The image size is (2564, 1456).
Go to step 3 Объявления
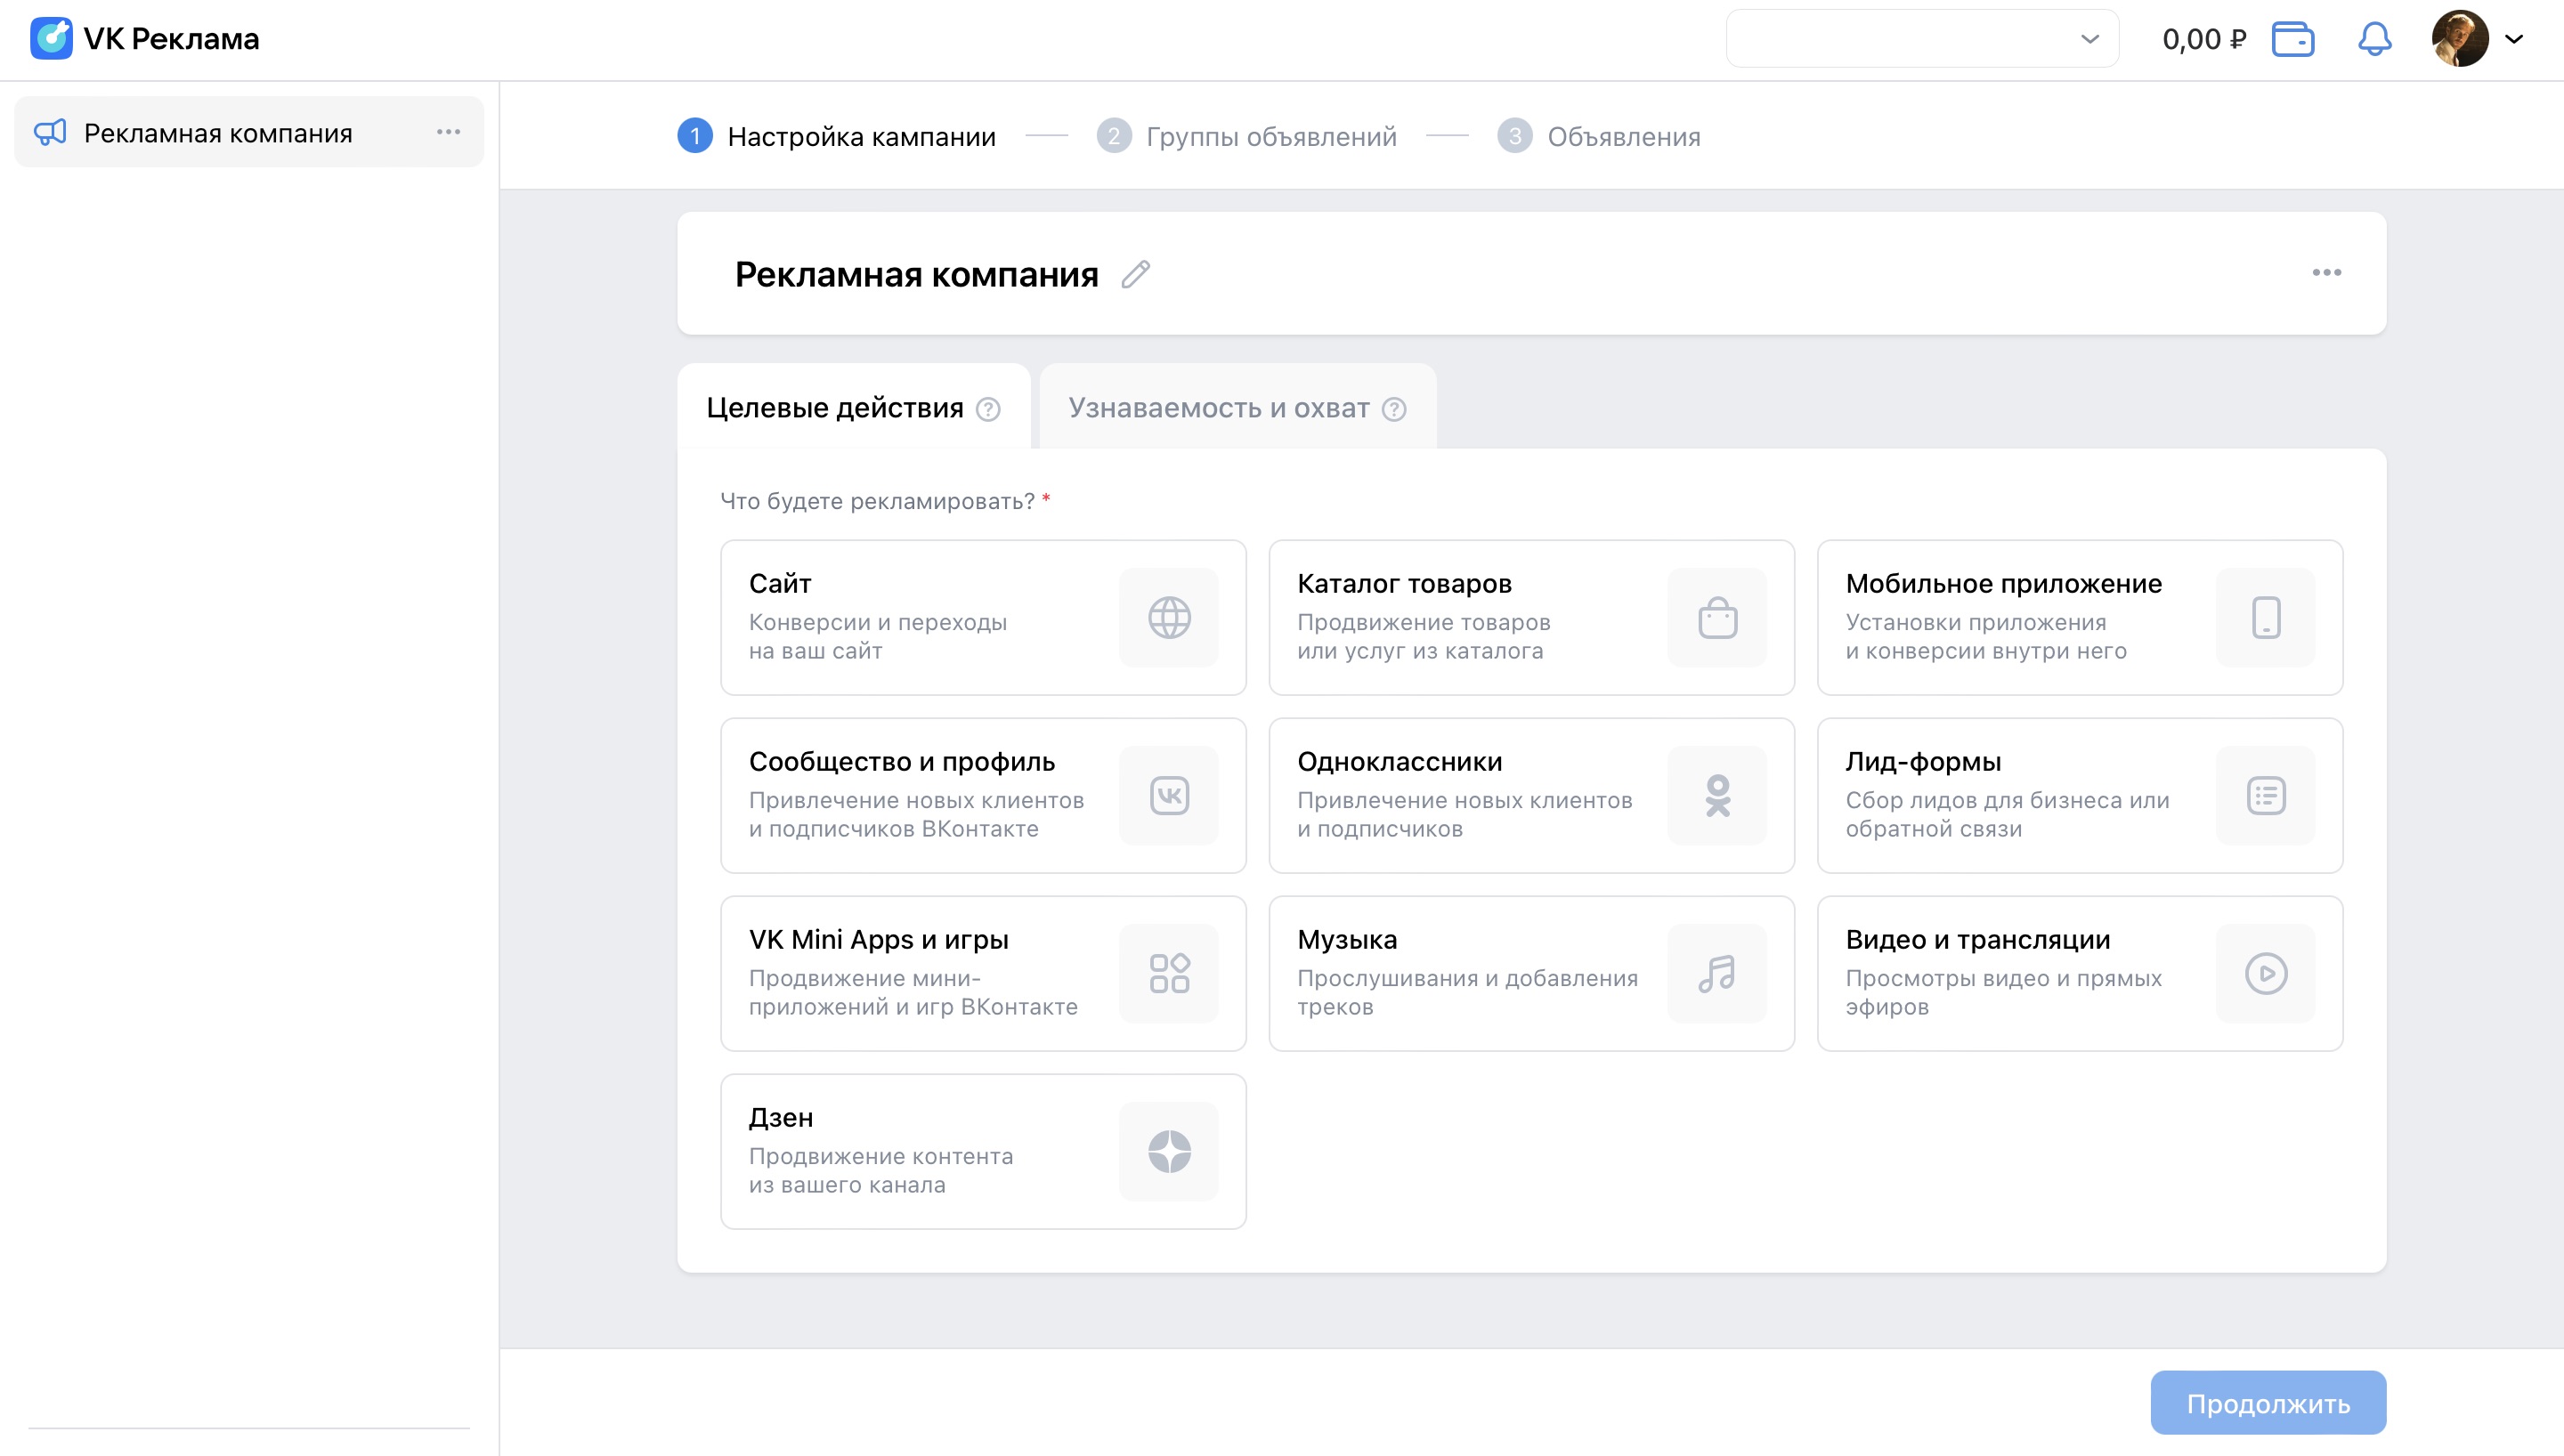tap(1598, 136)
